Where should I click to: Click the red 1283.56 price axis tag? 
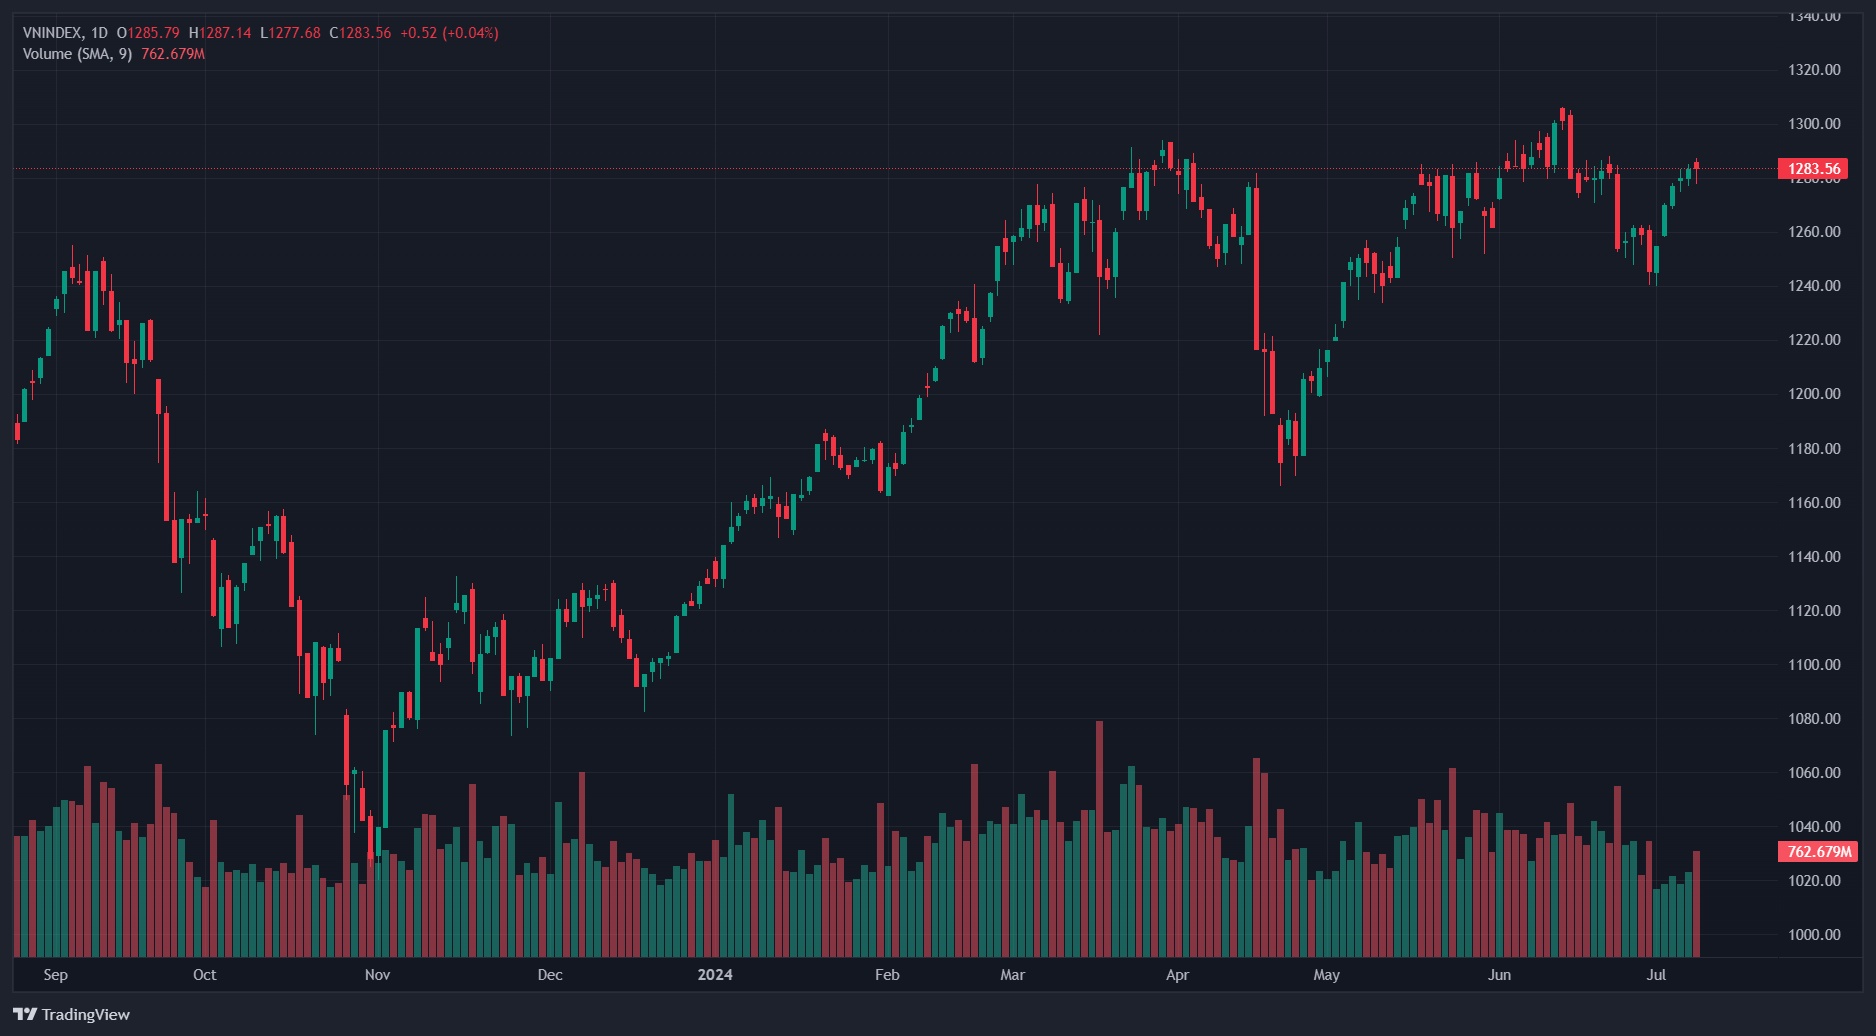tap(1813, 169)
